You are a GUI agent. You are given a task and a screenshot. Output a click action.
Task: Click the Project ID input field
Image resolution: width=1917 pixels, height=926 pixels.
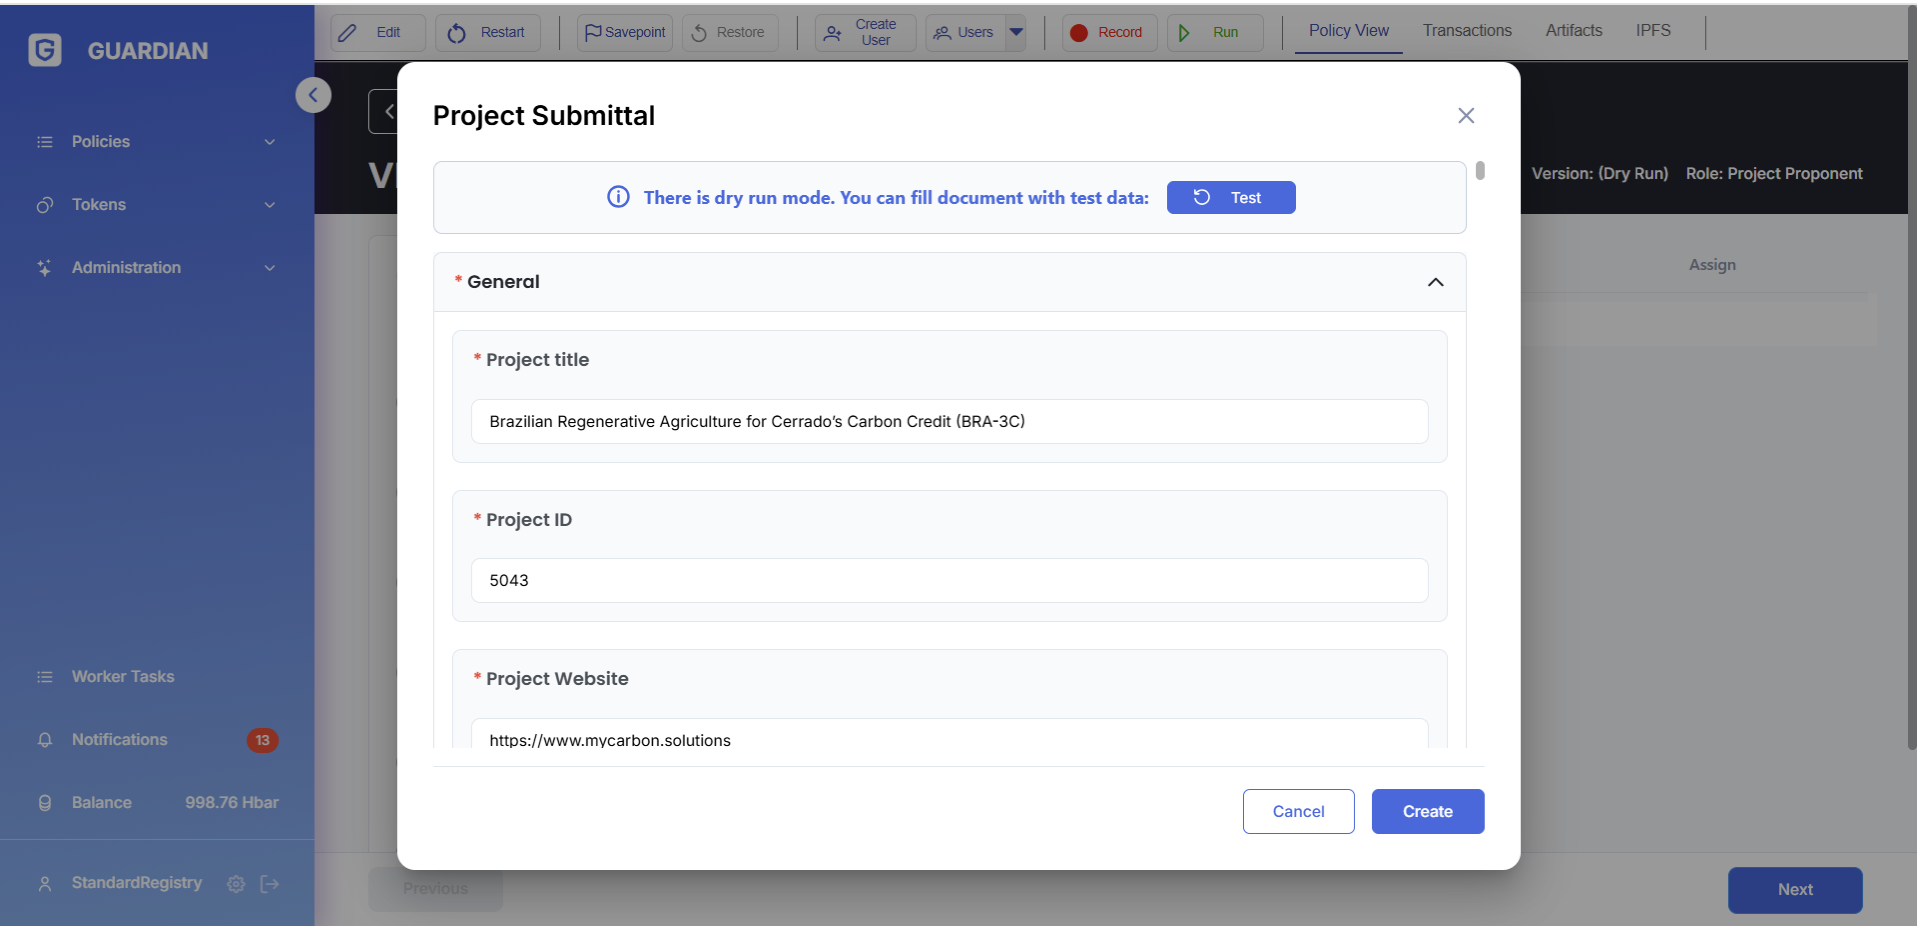[x=949, y=581]
